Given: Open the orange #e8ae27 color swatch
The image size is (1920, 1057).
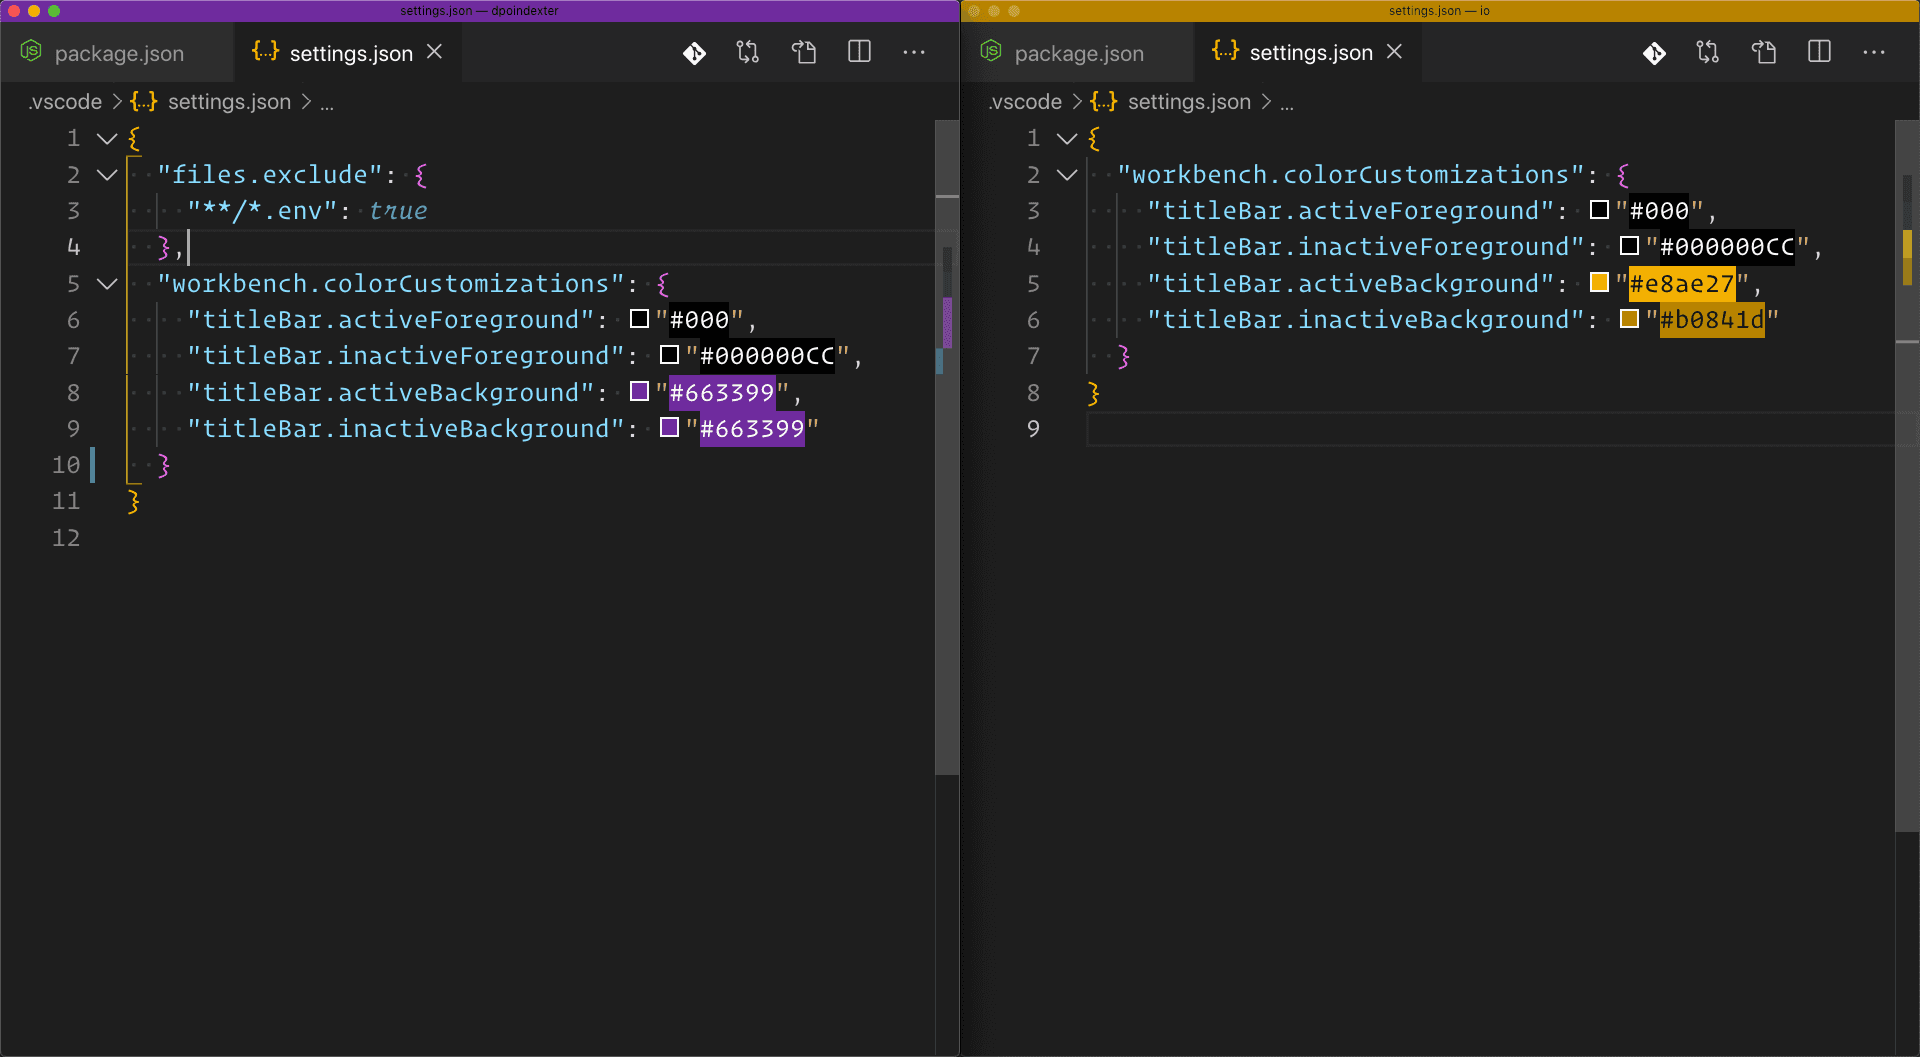Looking at the screenshot, I should [1600, 283].
